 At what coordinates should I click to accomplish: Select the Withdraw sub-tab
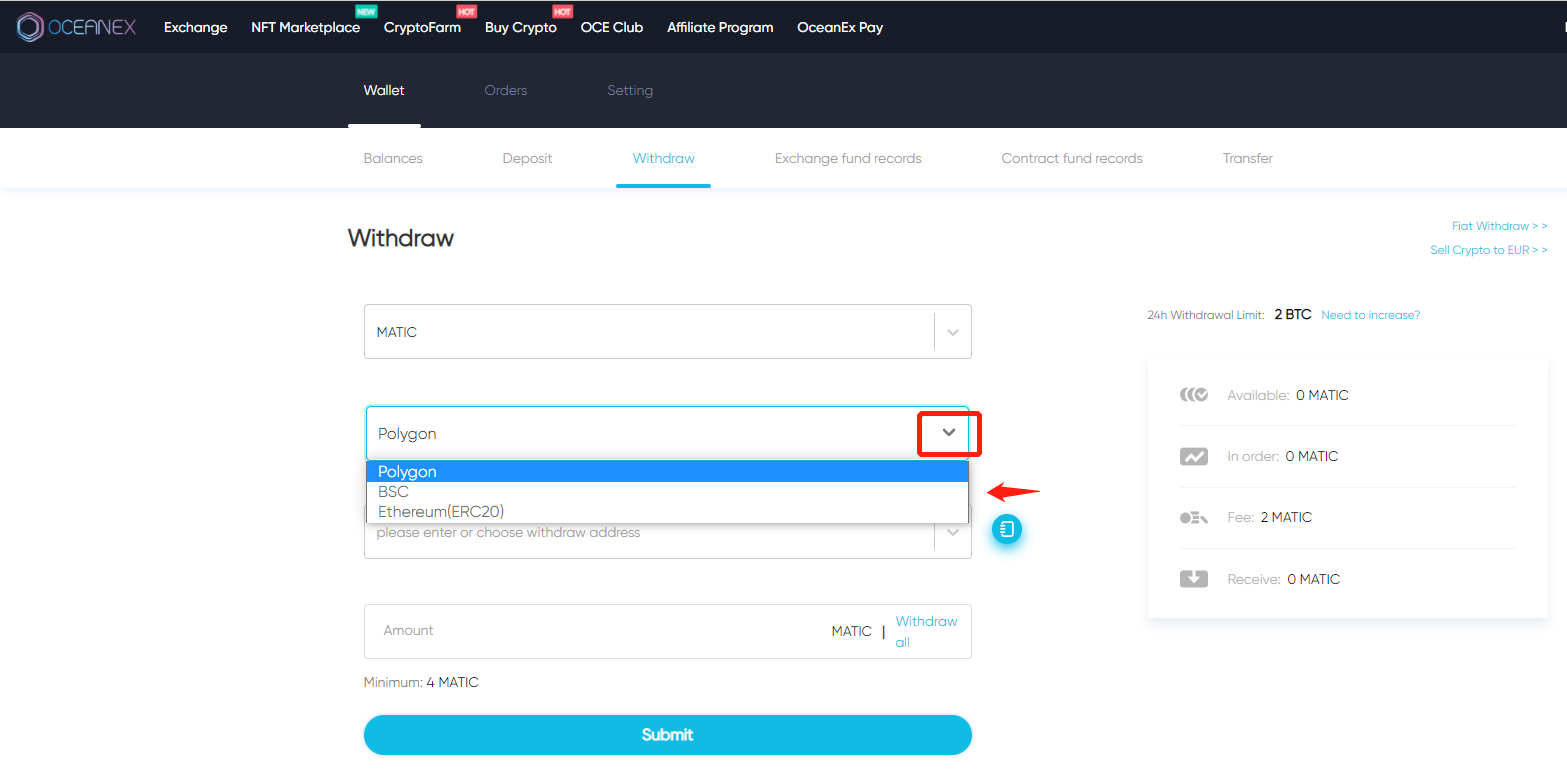664,158
